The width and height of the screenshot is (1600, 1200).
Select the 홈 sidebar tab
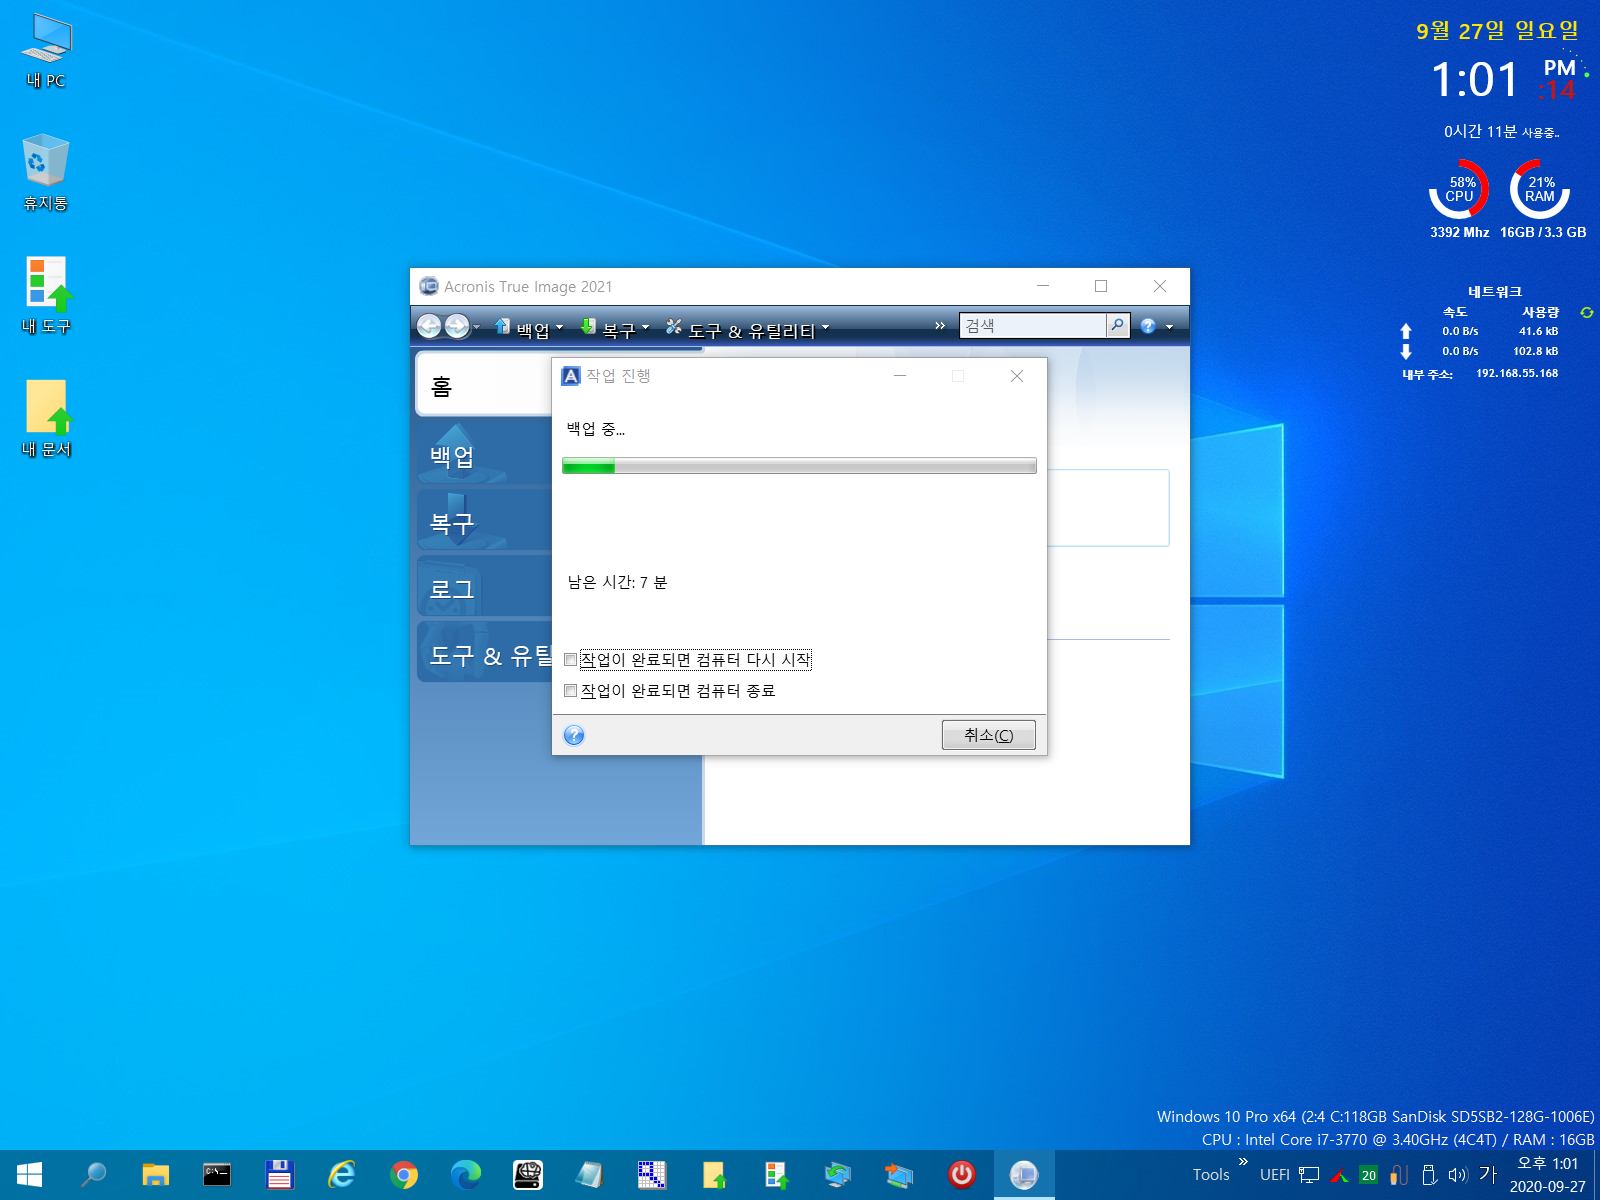(484, 384)
